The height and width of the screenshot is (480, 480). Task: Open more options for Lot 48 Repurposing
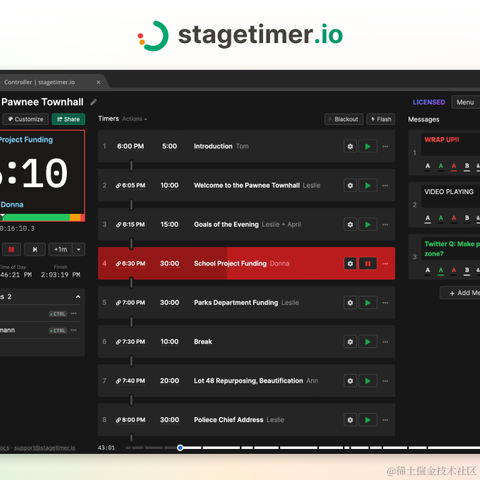click(385, 381)
